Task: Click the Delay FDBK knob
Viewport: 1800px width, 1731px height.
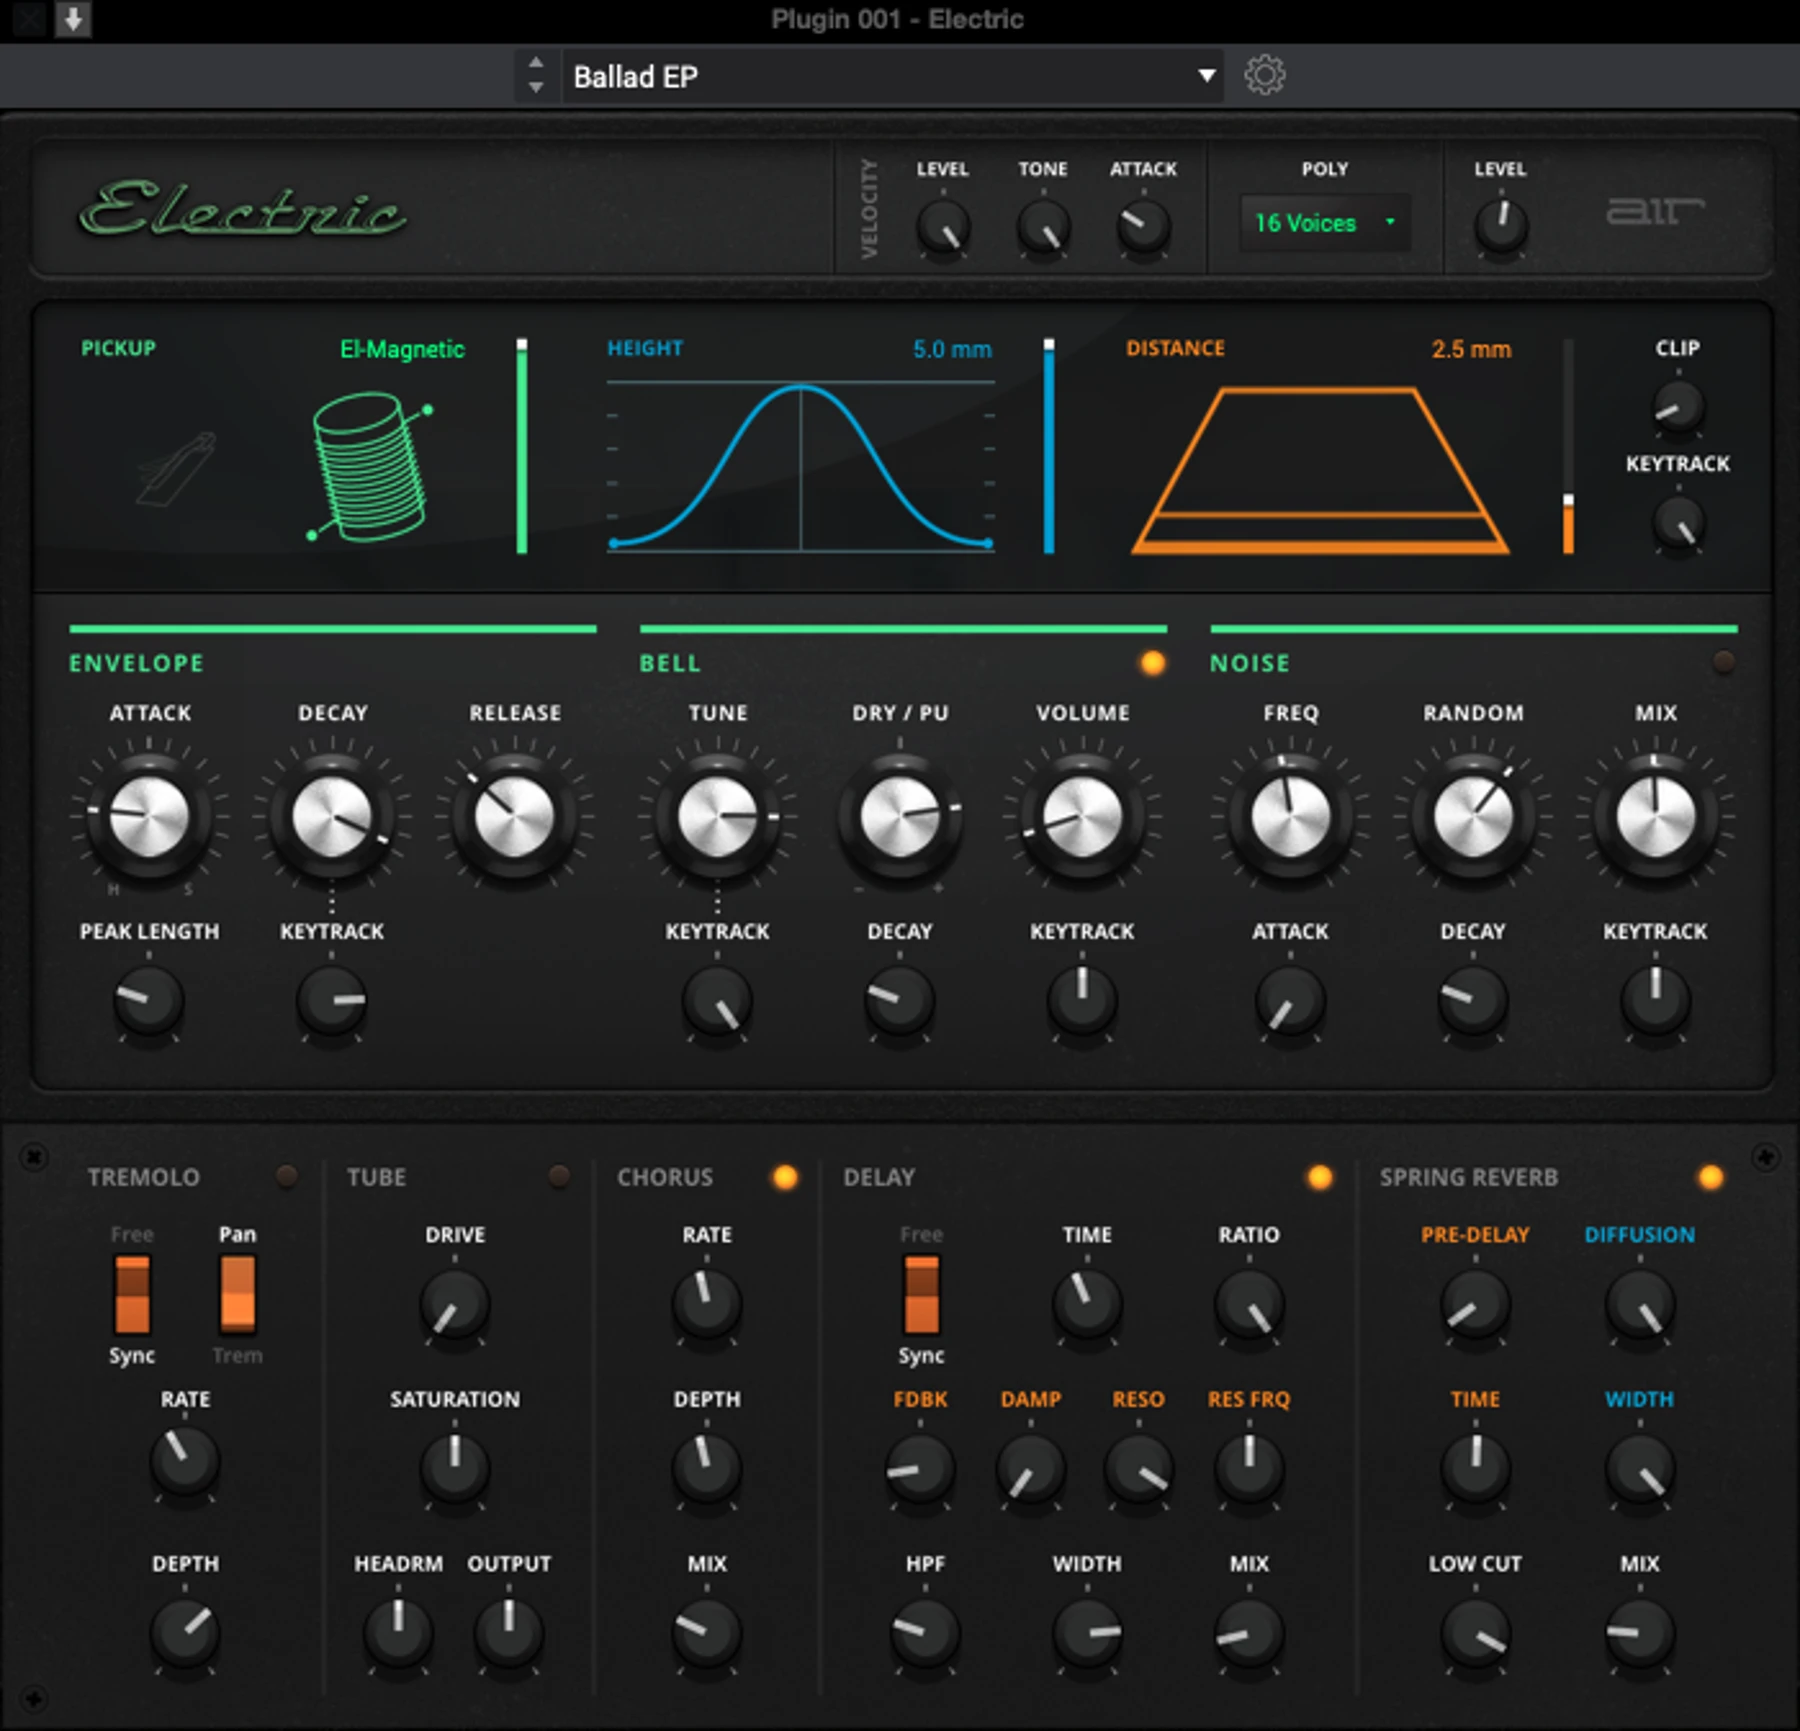Action: coord(919,1469)
